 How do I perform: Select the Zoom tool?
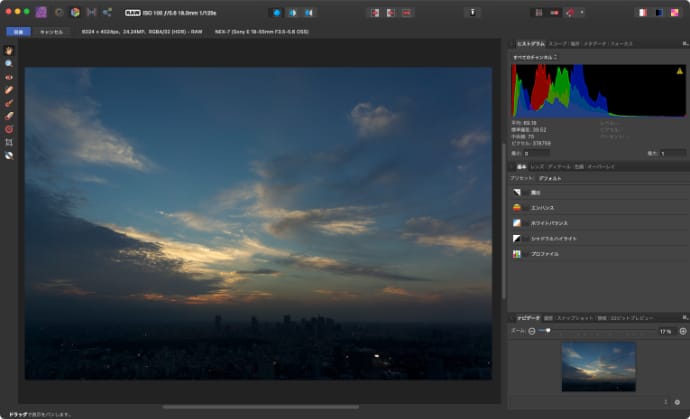9,63
